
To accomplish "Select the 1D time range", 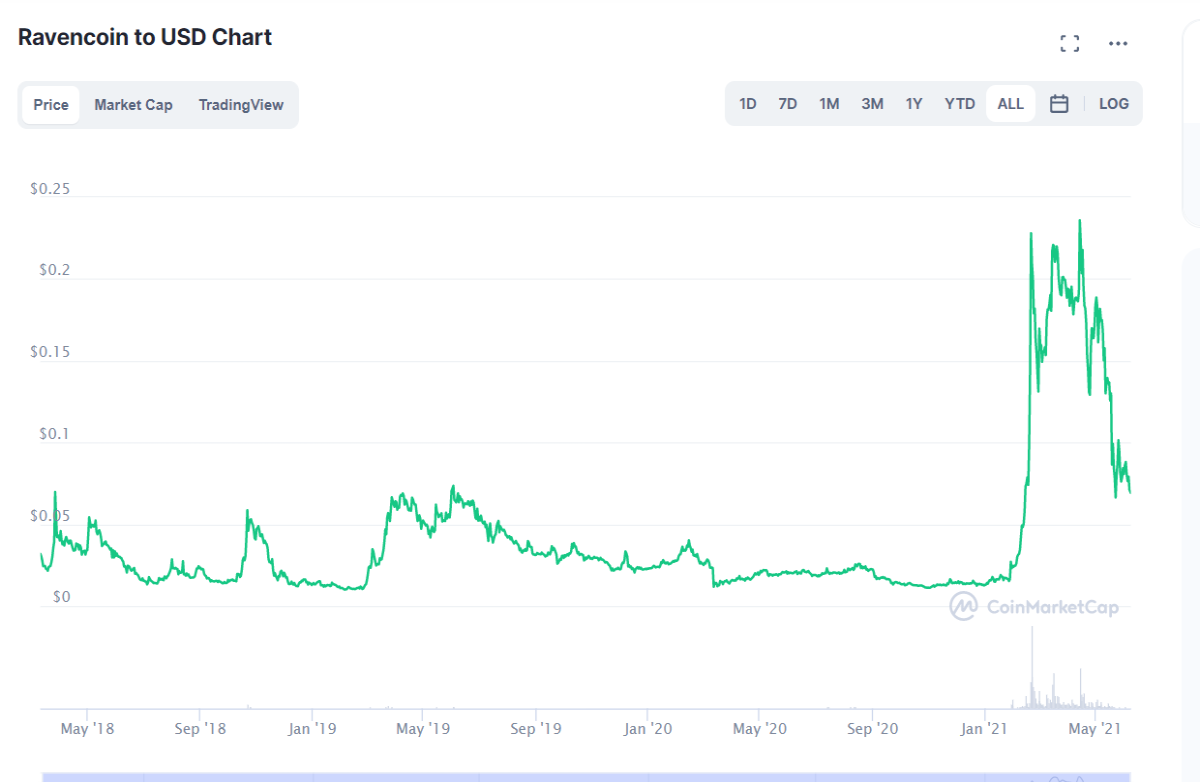I will pos(747,104).
